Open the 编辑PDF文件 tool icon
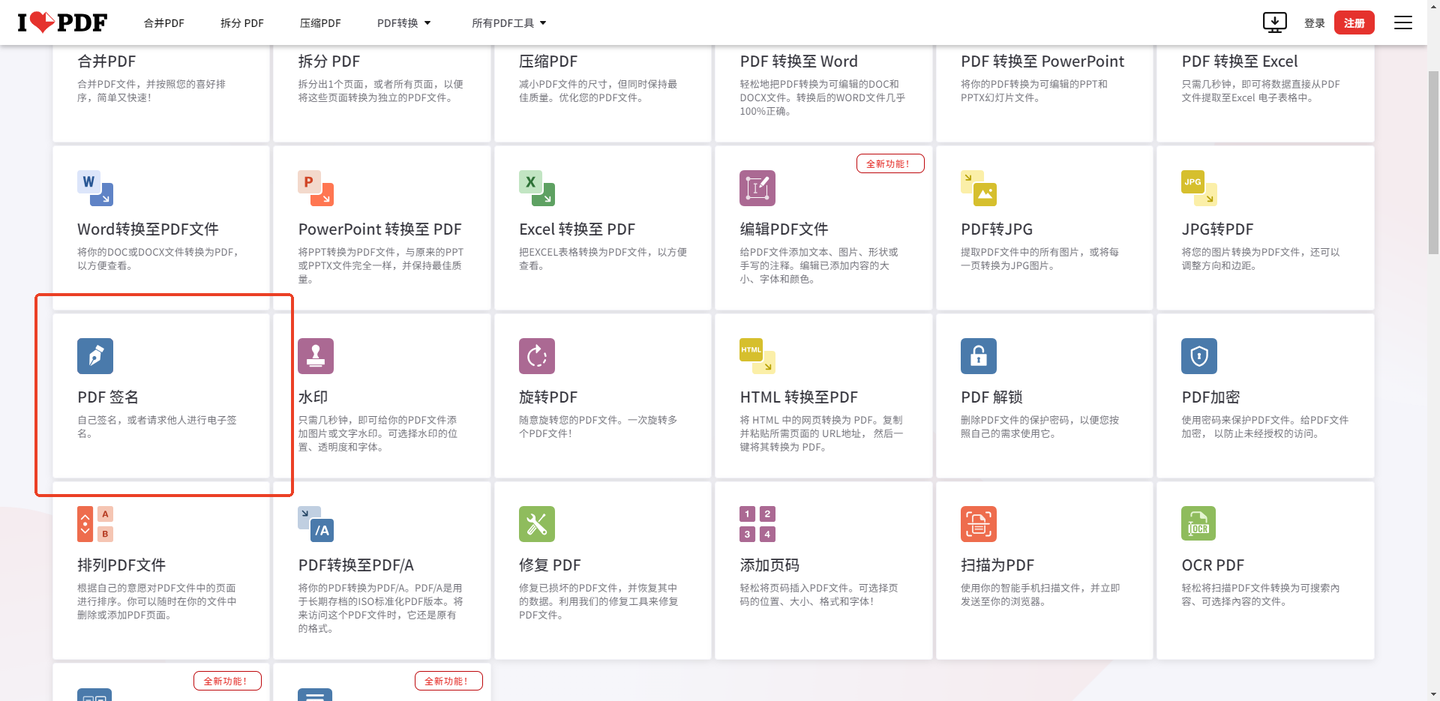 [758, 188]
